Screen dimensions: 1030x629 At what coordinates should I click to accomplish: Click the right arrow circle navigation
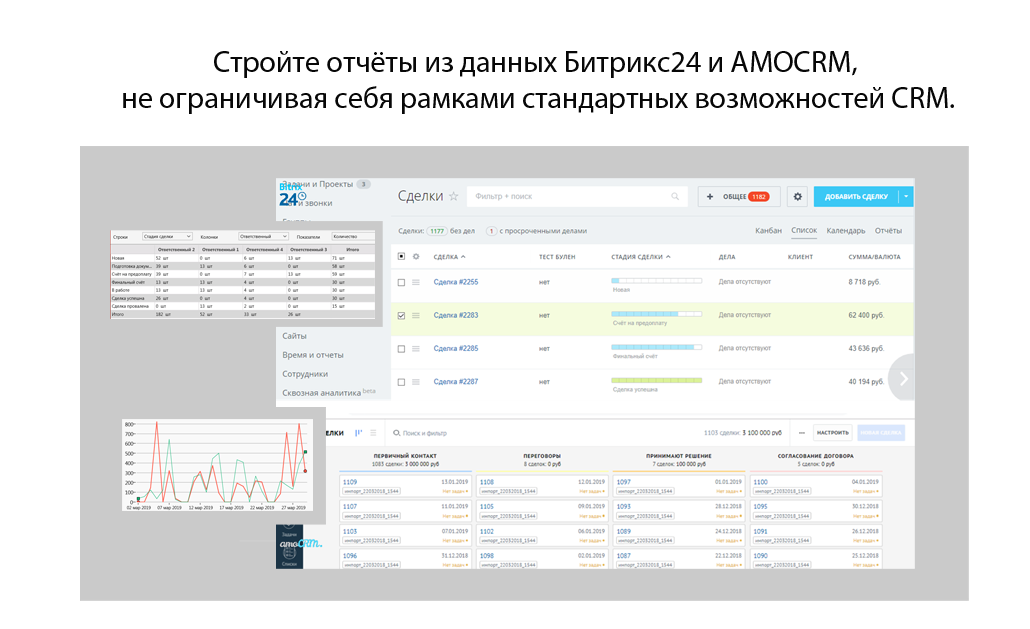tap(903, 378)
